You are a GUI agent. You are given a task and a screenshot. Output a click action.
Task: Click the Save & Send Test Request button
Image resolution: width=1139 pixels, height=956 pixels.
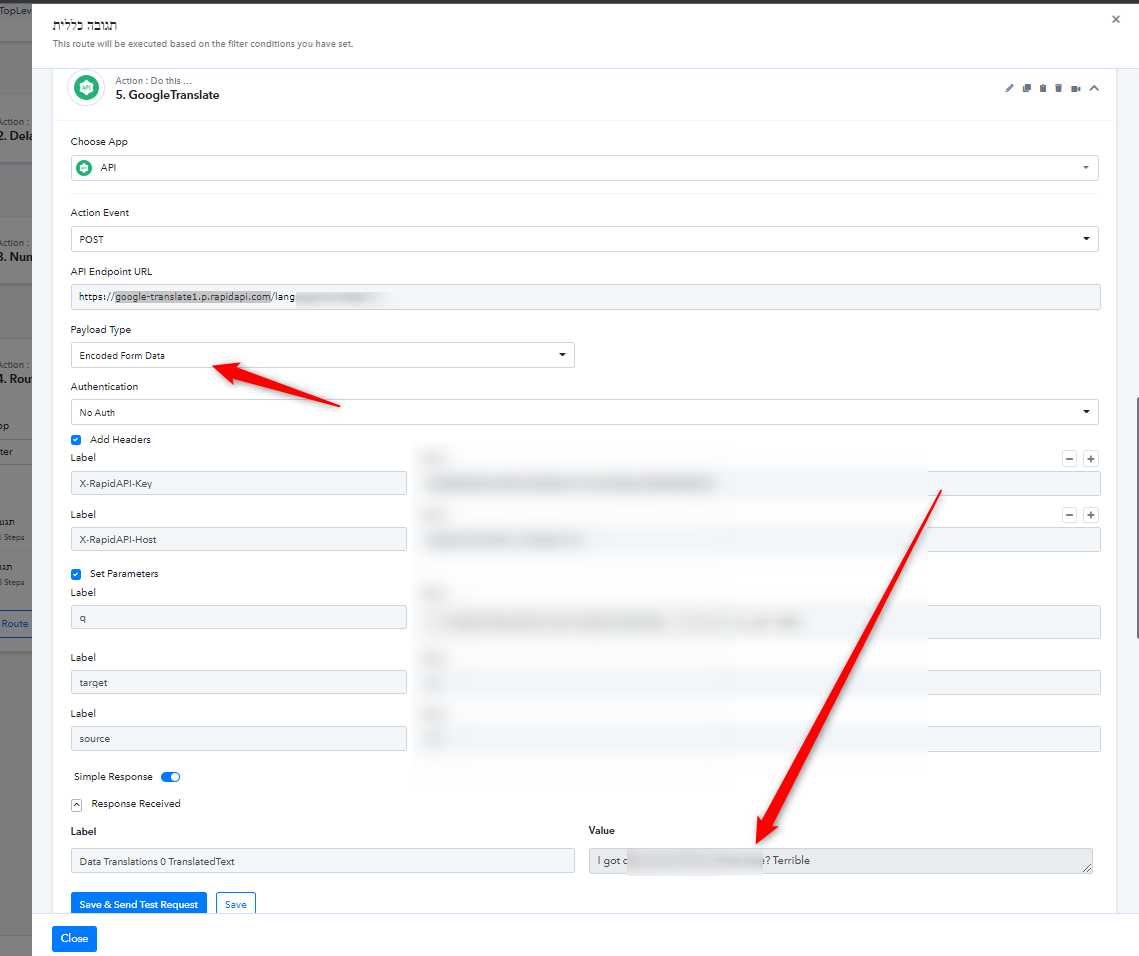139,904
